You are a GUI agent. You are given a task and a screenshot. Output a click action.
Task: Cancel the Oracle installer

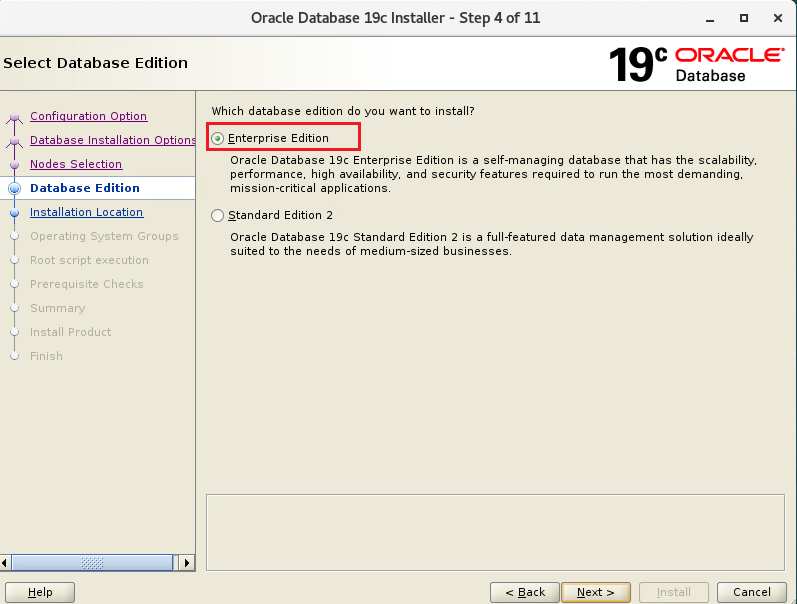[745, 592]
